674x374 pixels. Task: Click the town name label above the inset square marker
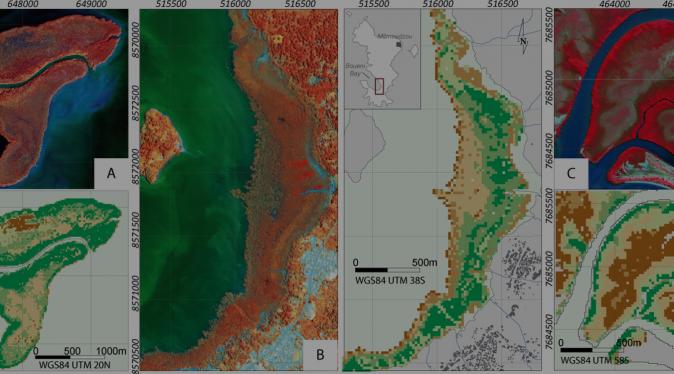[394, 36]
